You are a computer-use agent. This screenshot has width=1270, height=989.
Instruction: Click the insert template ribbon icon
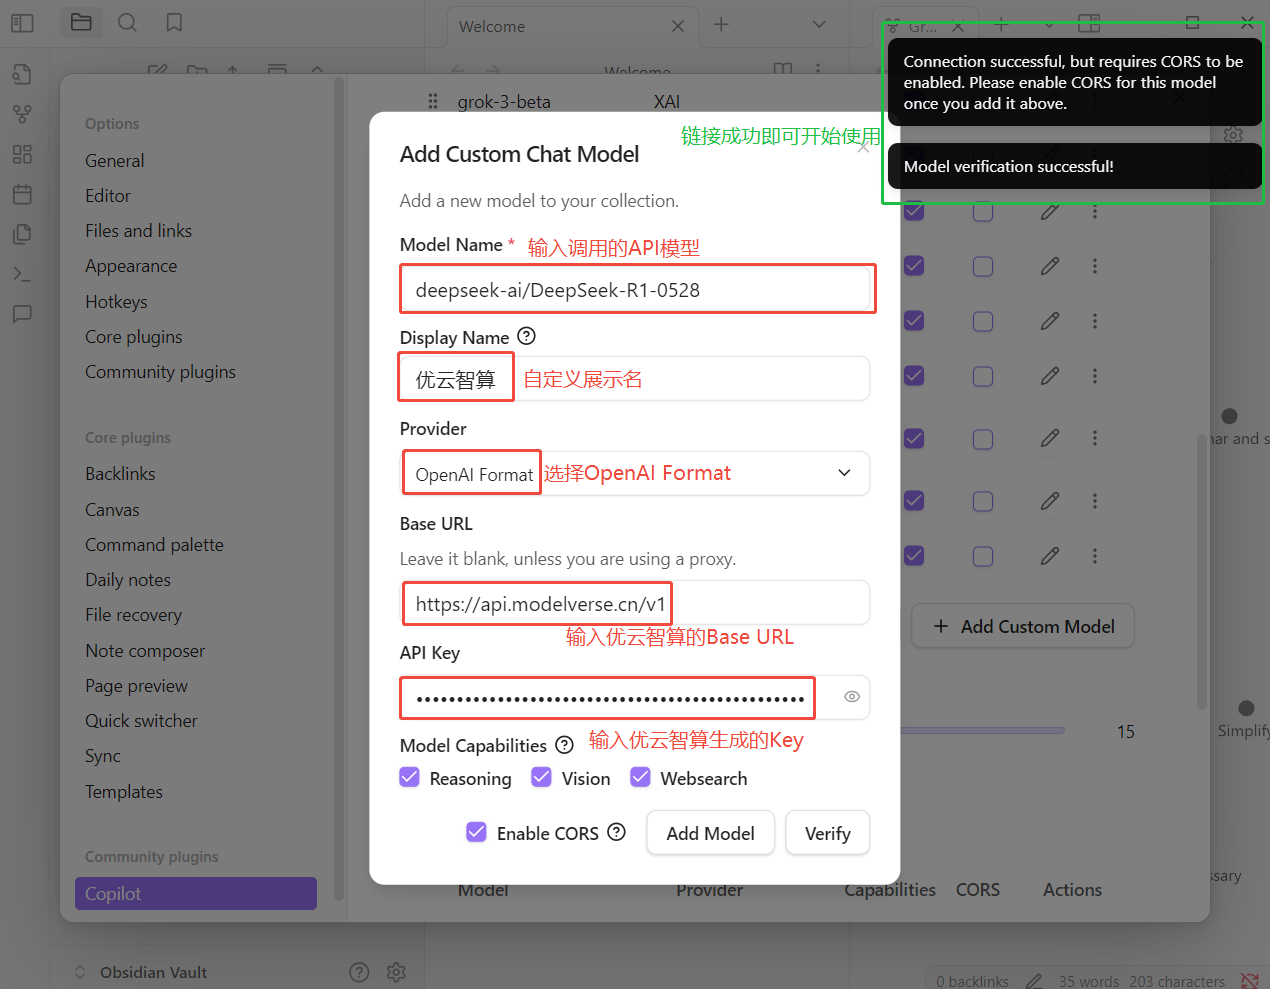pyautogui.click(x=22, y=234)
